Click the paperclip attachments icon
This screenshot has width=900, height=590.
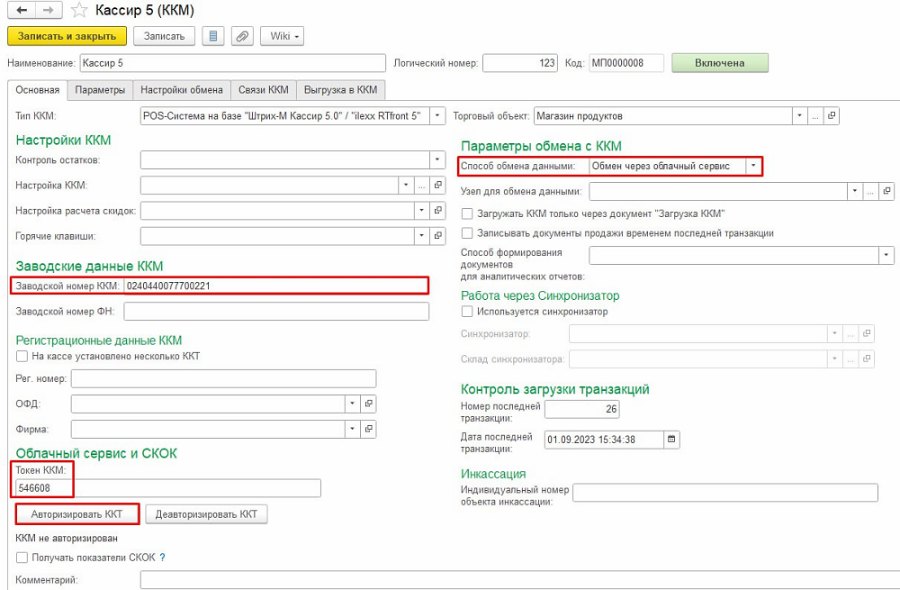coord(242,36)
